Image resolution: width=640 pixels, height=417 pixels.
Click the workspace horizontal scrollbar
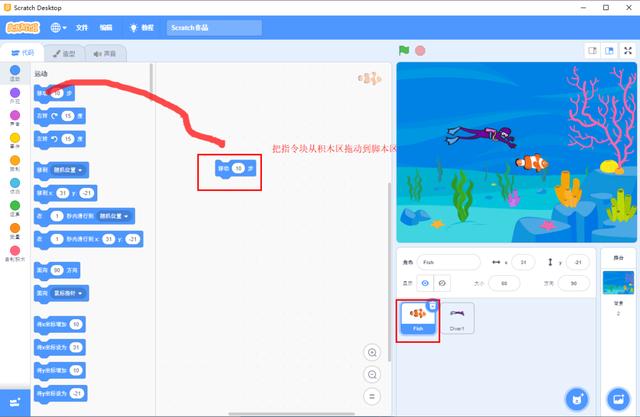(x=291, y=414)
